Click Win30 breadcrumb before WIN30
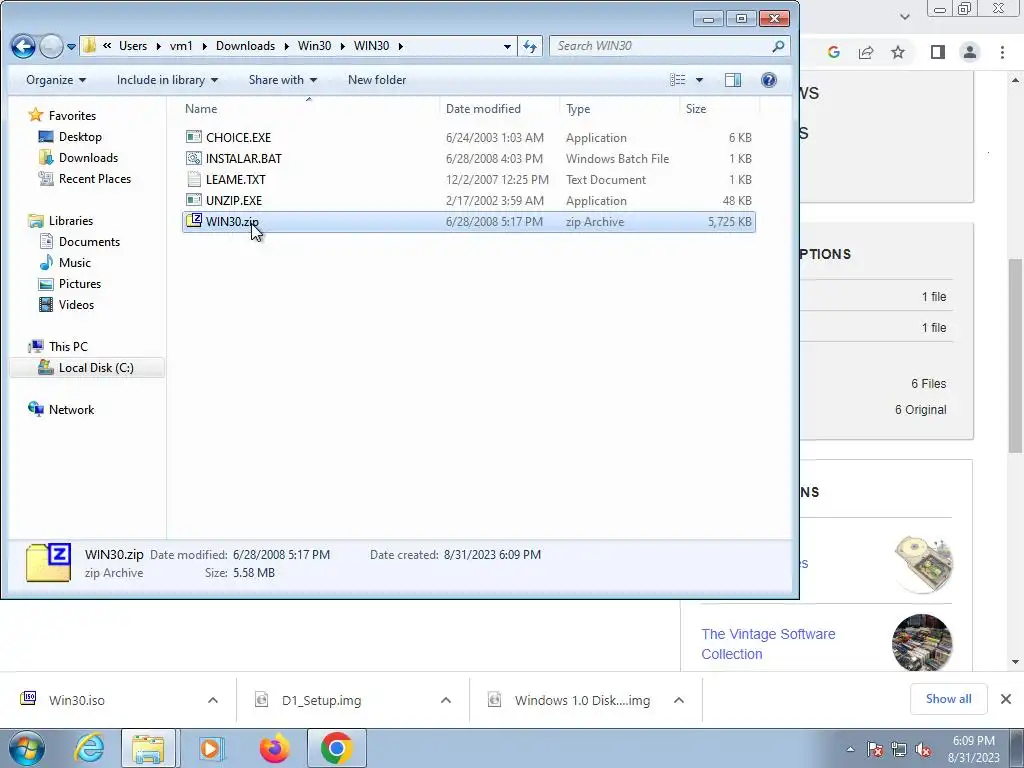1024x768 pixels. (314, 46)
